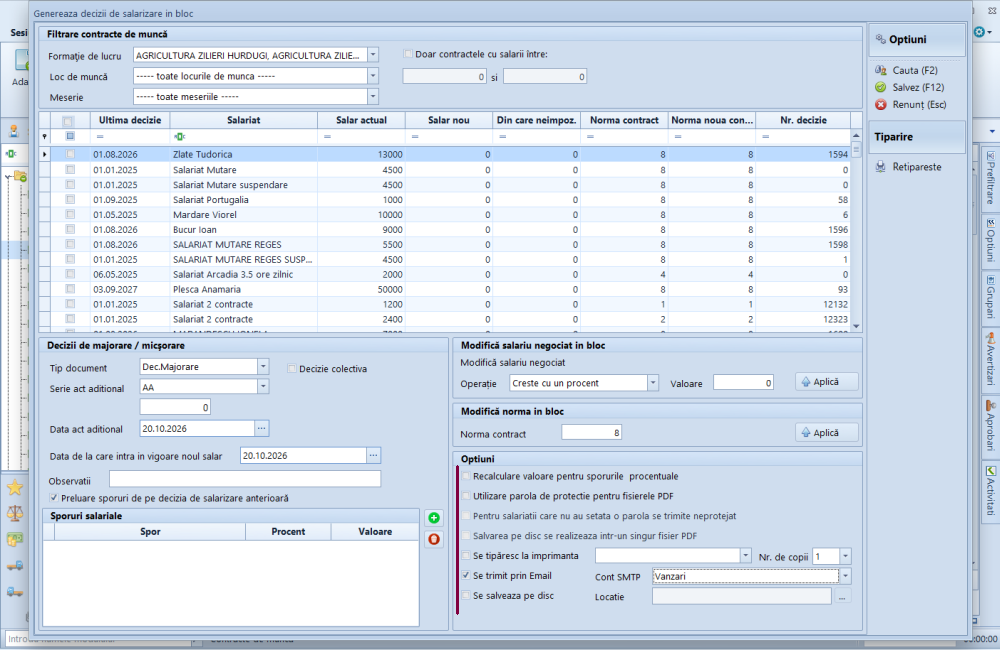
Task: Open the Nr. de copii dropdown
Action: tap(845, 556)
